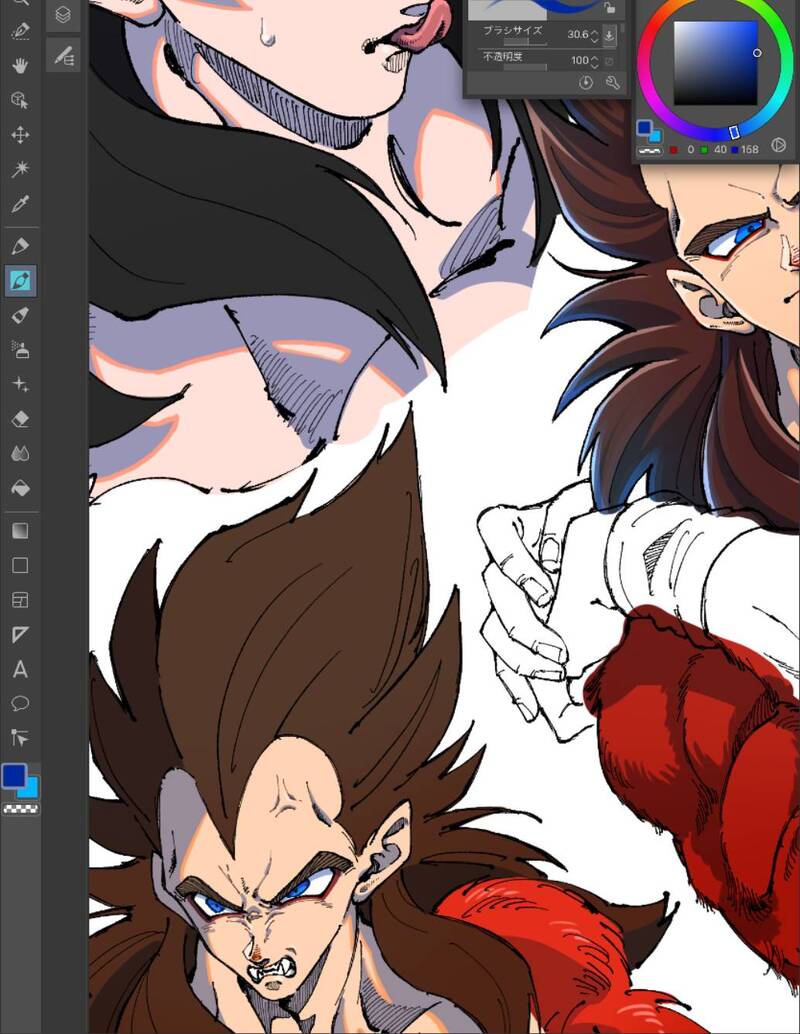The image size is (800, 1034).
Task: Select the Frame border tool
Action: (20, 600)
